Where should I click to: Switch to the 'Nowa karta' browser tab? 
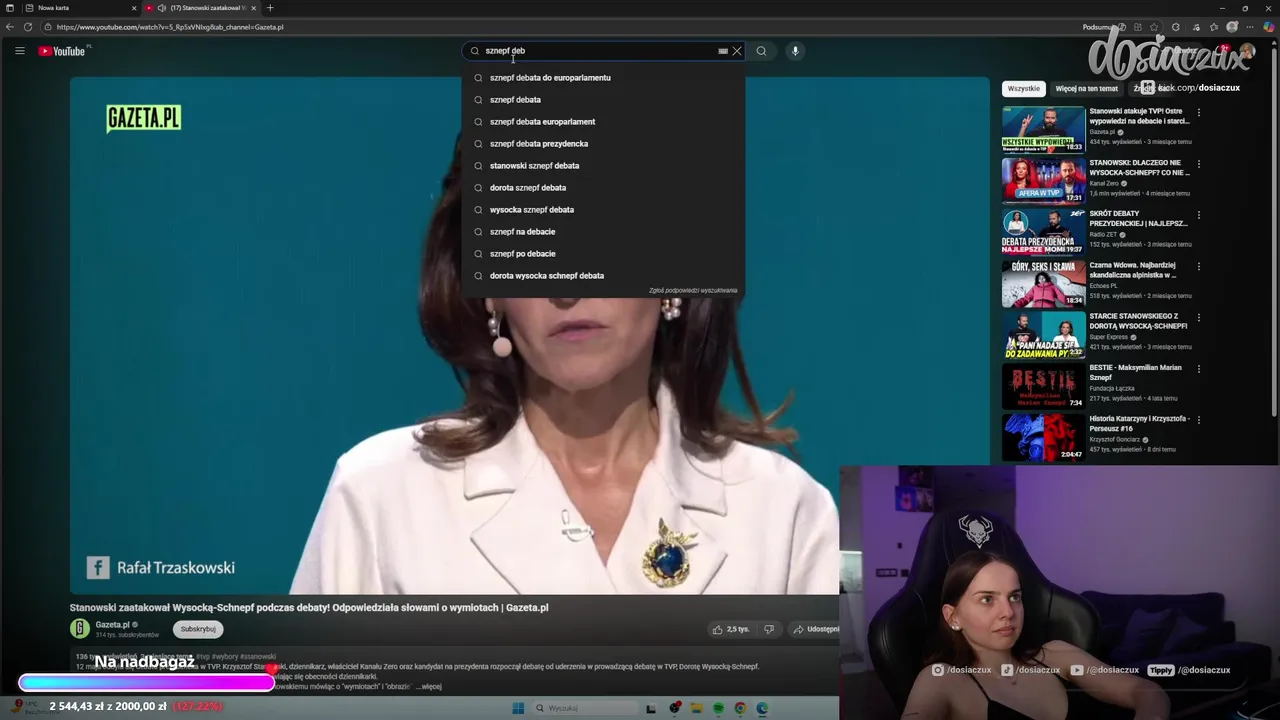tap(82, 8)
